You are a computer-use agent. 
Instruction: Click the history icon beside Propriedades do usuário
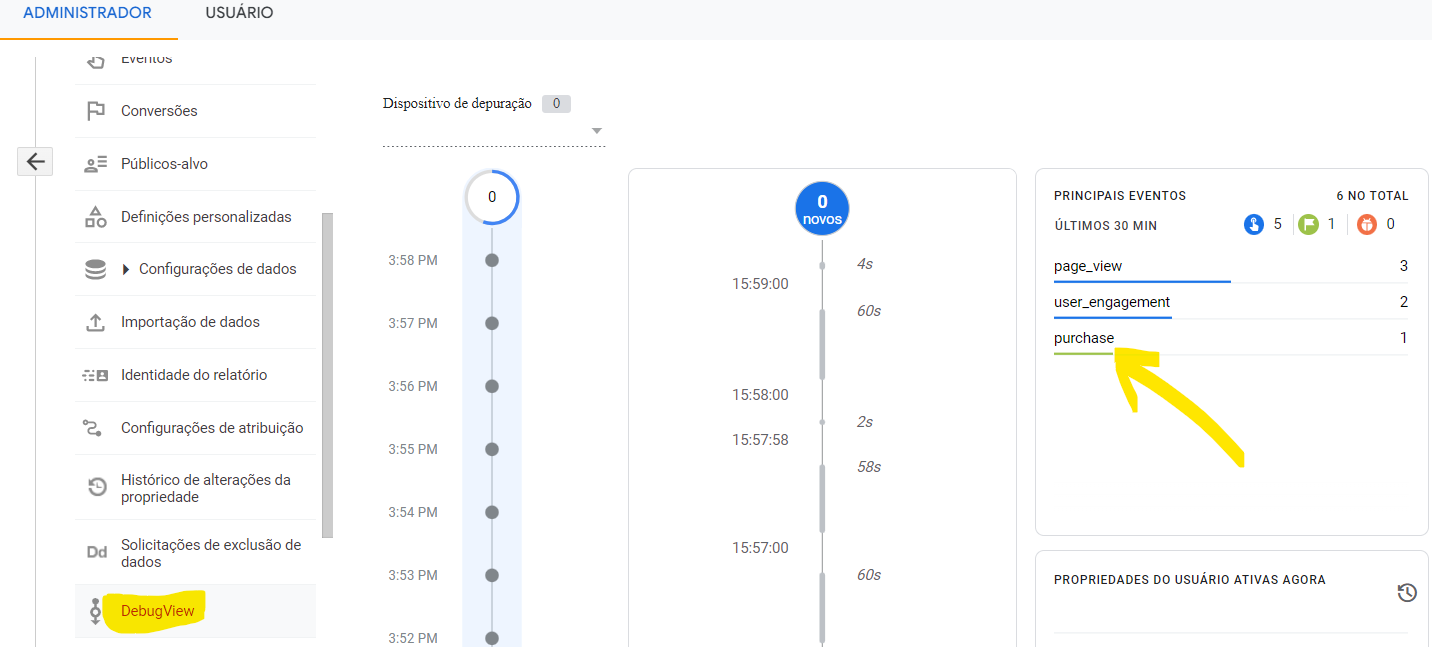(1406, 593)
